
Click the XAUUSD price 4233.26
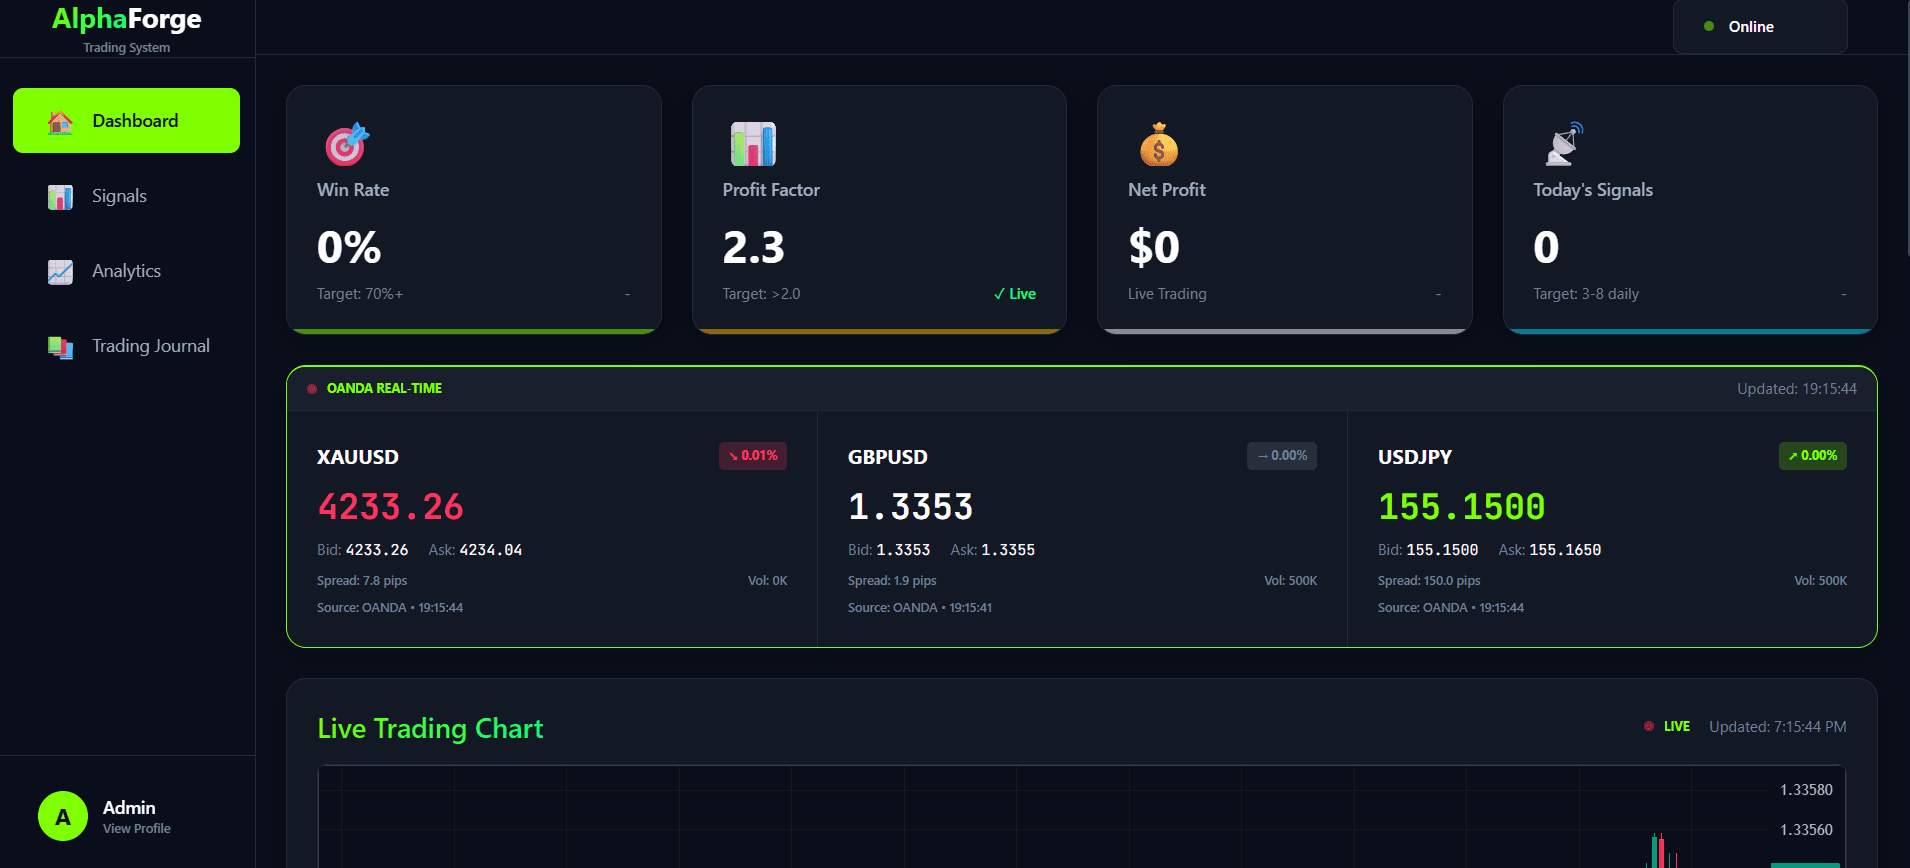point(391,507)
